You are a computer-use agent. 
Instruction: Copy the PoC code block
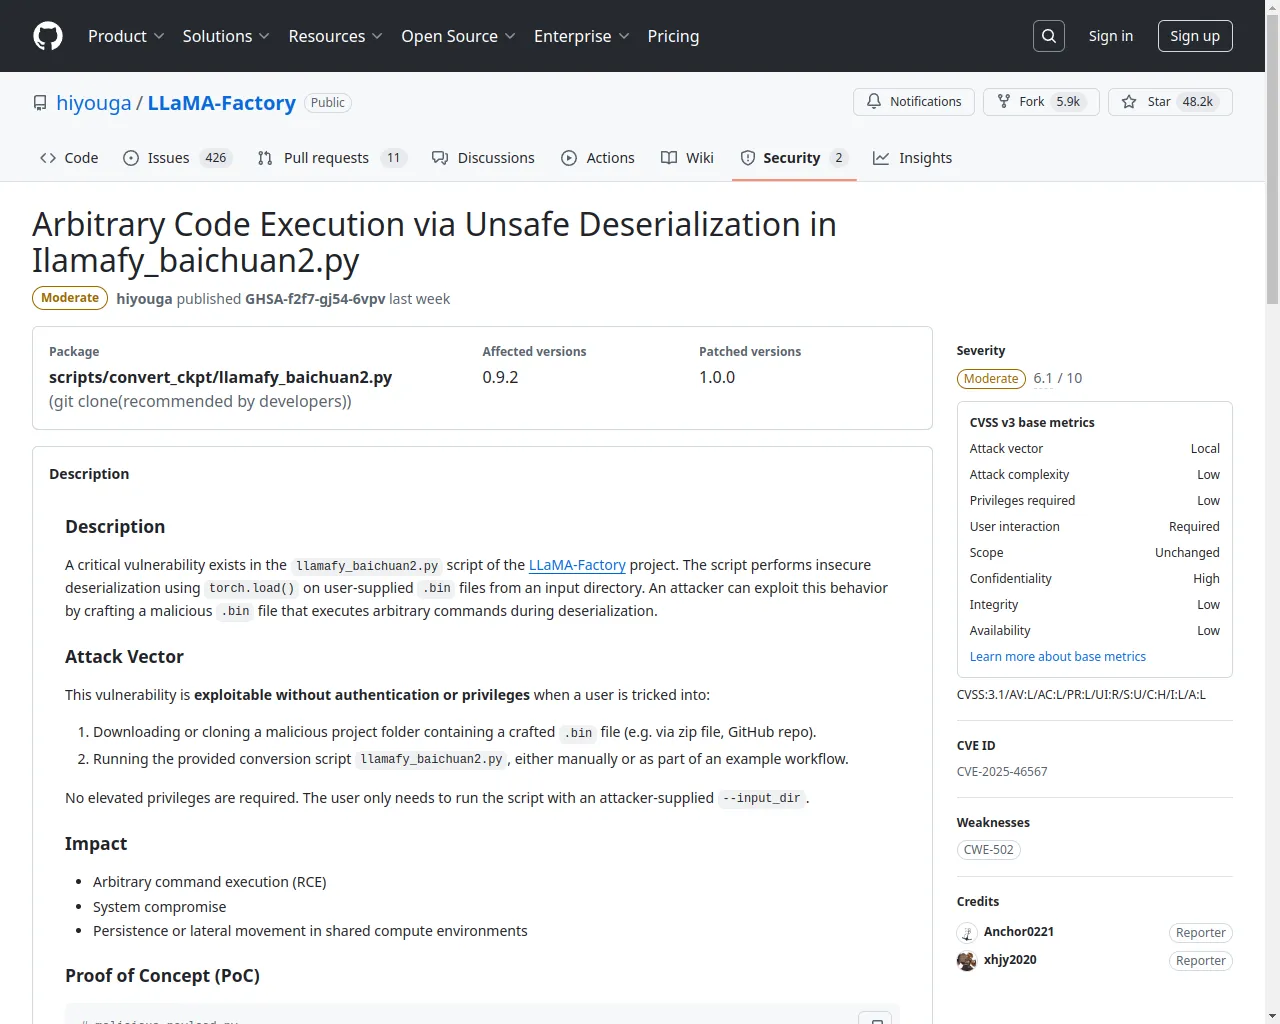875,1018
